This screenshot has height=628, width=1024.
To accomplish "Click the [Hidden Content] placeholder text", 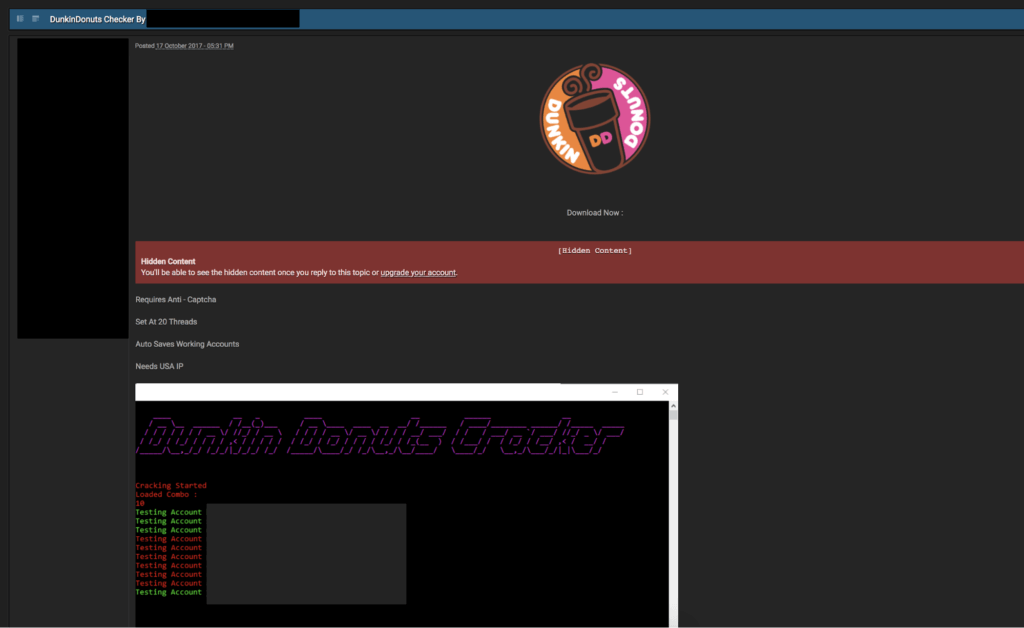I will (x=595, y=250).
